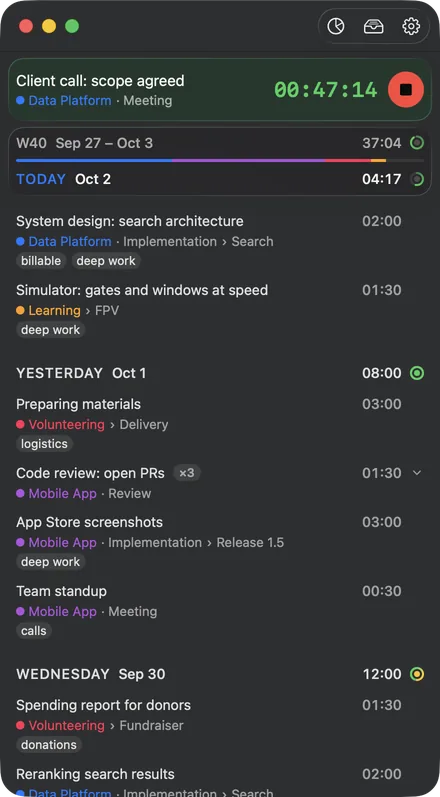The image size is (440, 797).
Task: Click 03:00 duration of Preparing materials
Action: [x=382, y=404]
